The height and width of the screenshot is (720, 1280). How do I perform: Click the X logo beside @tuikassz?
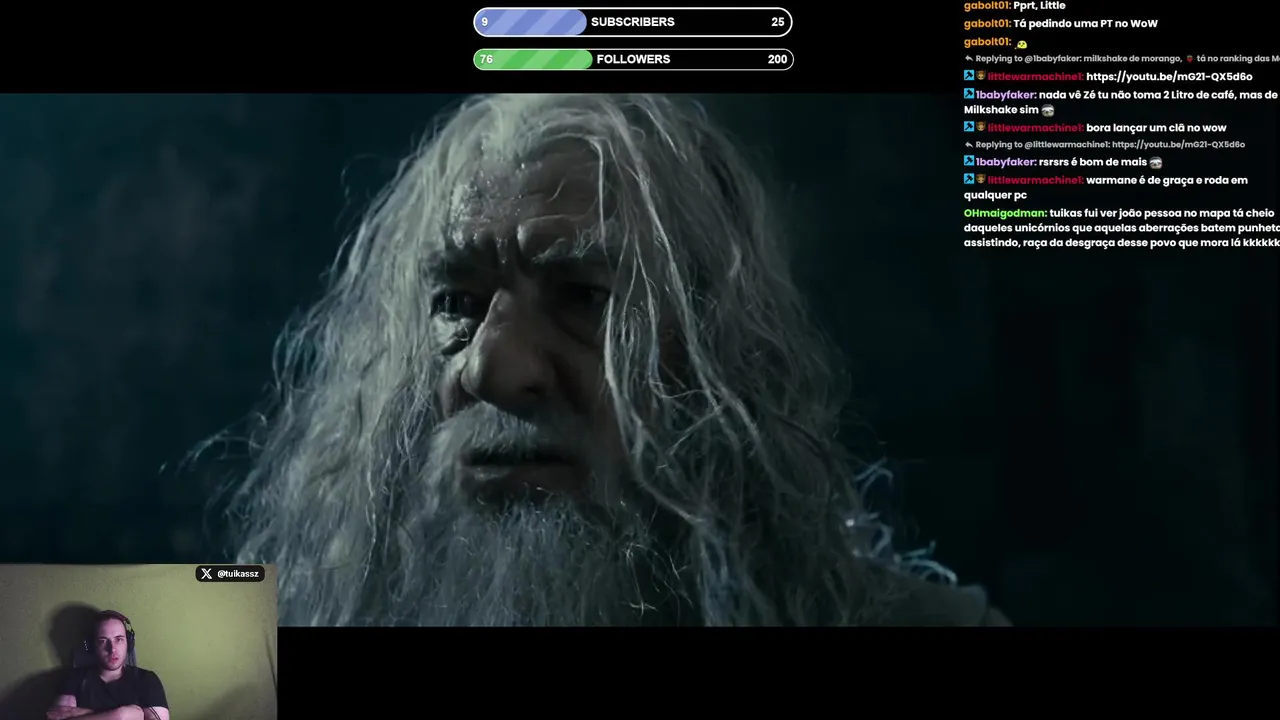206,574
